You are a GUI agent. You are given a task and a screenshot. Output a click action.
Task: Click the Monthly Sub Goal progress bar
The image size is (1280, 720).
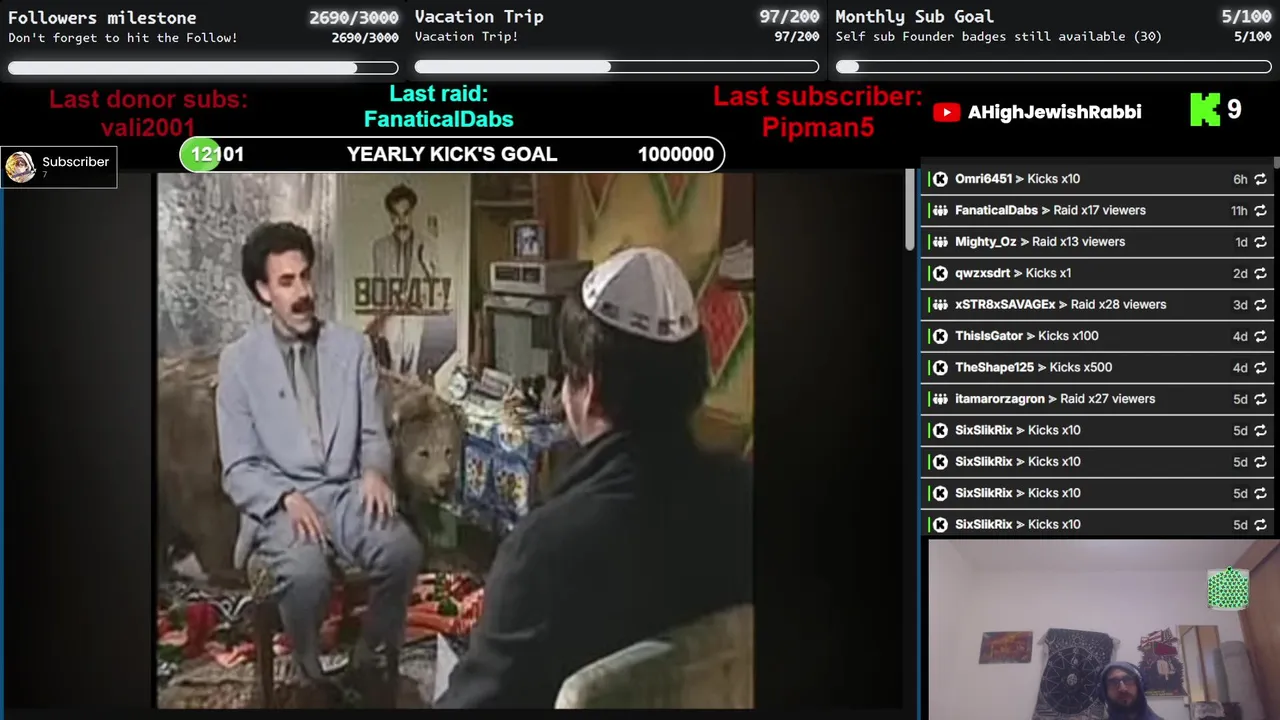(x=1054, y=67)
